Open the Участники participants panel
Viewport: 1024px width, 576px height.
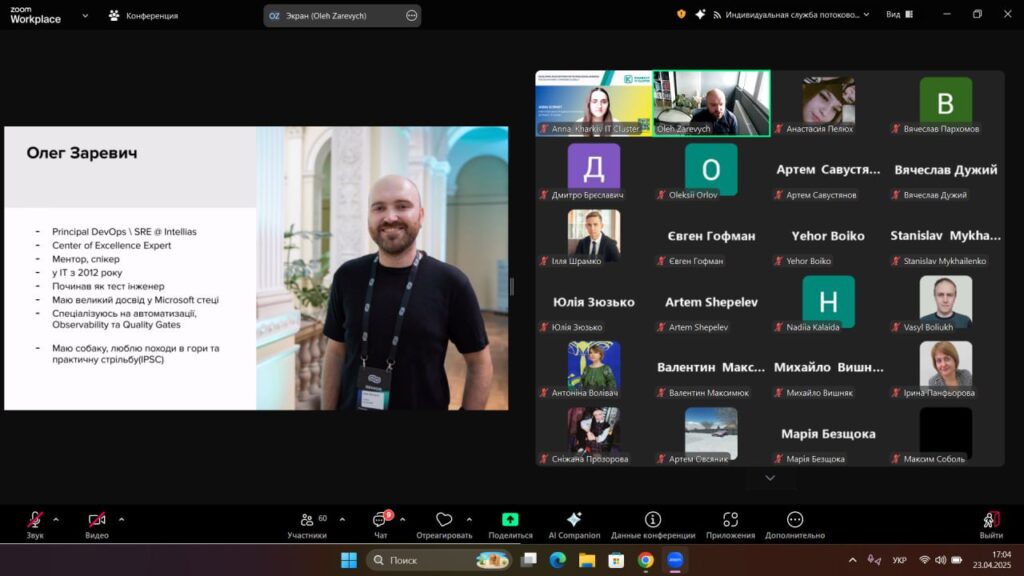[x=306, y=520]
